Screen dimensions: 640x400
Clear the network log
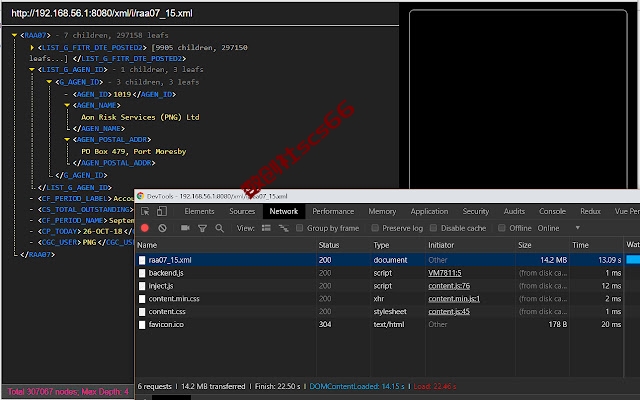point(162,228)
